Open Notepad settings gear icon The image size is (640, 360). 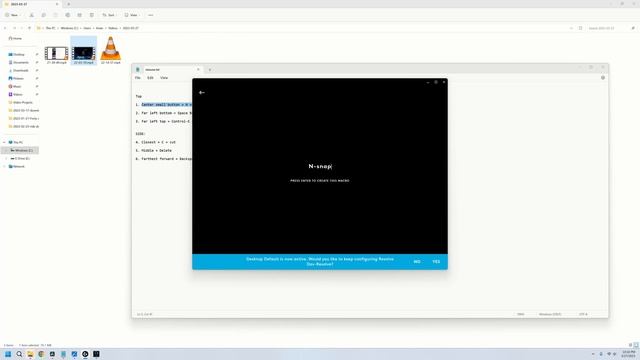[603, 78]
